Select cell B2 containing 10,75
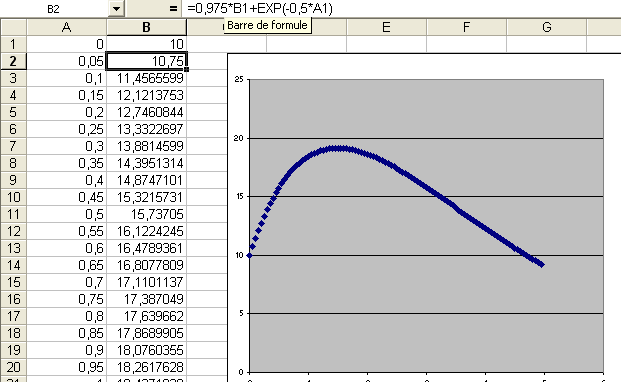This screenshot has width=621, height=382. (x=147, y=61)
